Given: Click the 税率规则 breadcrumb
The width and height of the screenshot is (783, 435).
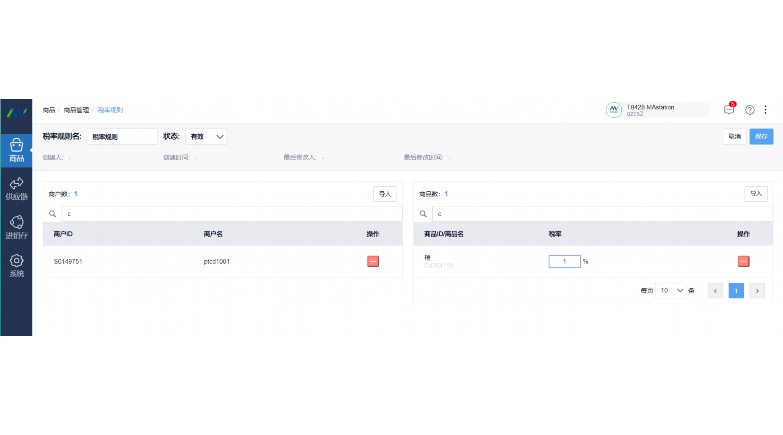Looking at the screenshot, I should (110, 110).
